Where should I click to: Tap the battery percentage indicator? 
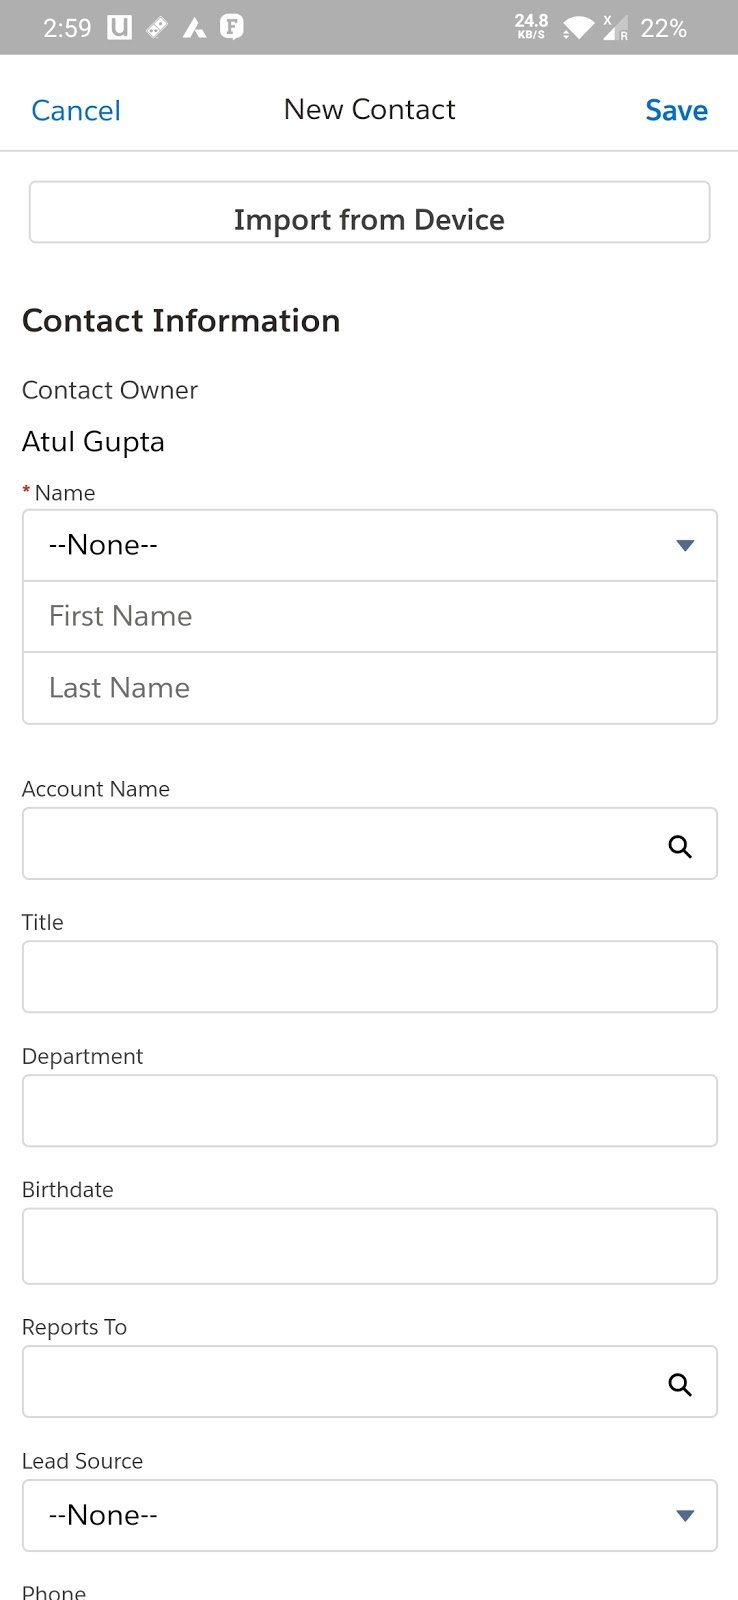pyautogui.click(x=663, y=28)
